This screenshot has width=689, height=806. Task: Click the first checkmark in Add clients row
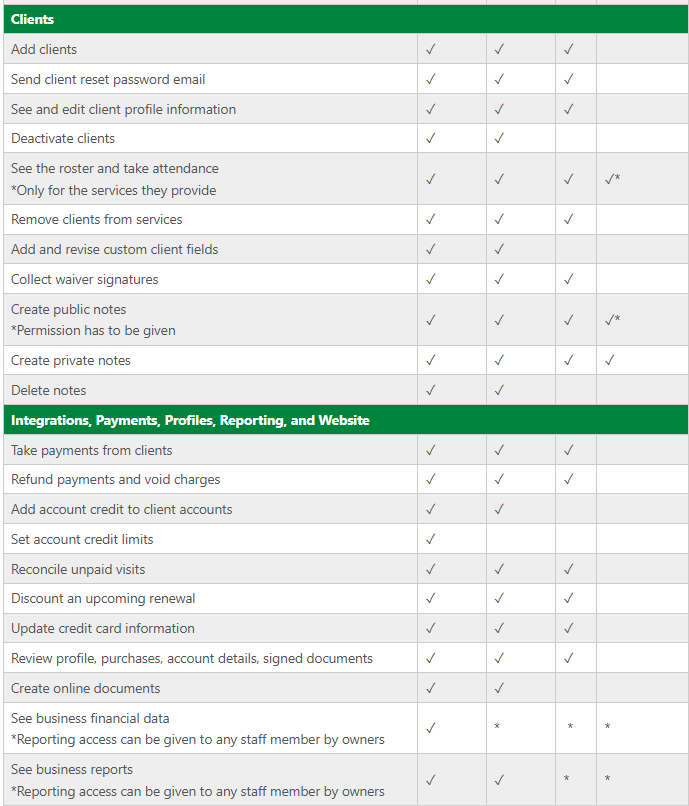tap(431, 49)
